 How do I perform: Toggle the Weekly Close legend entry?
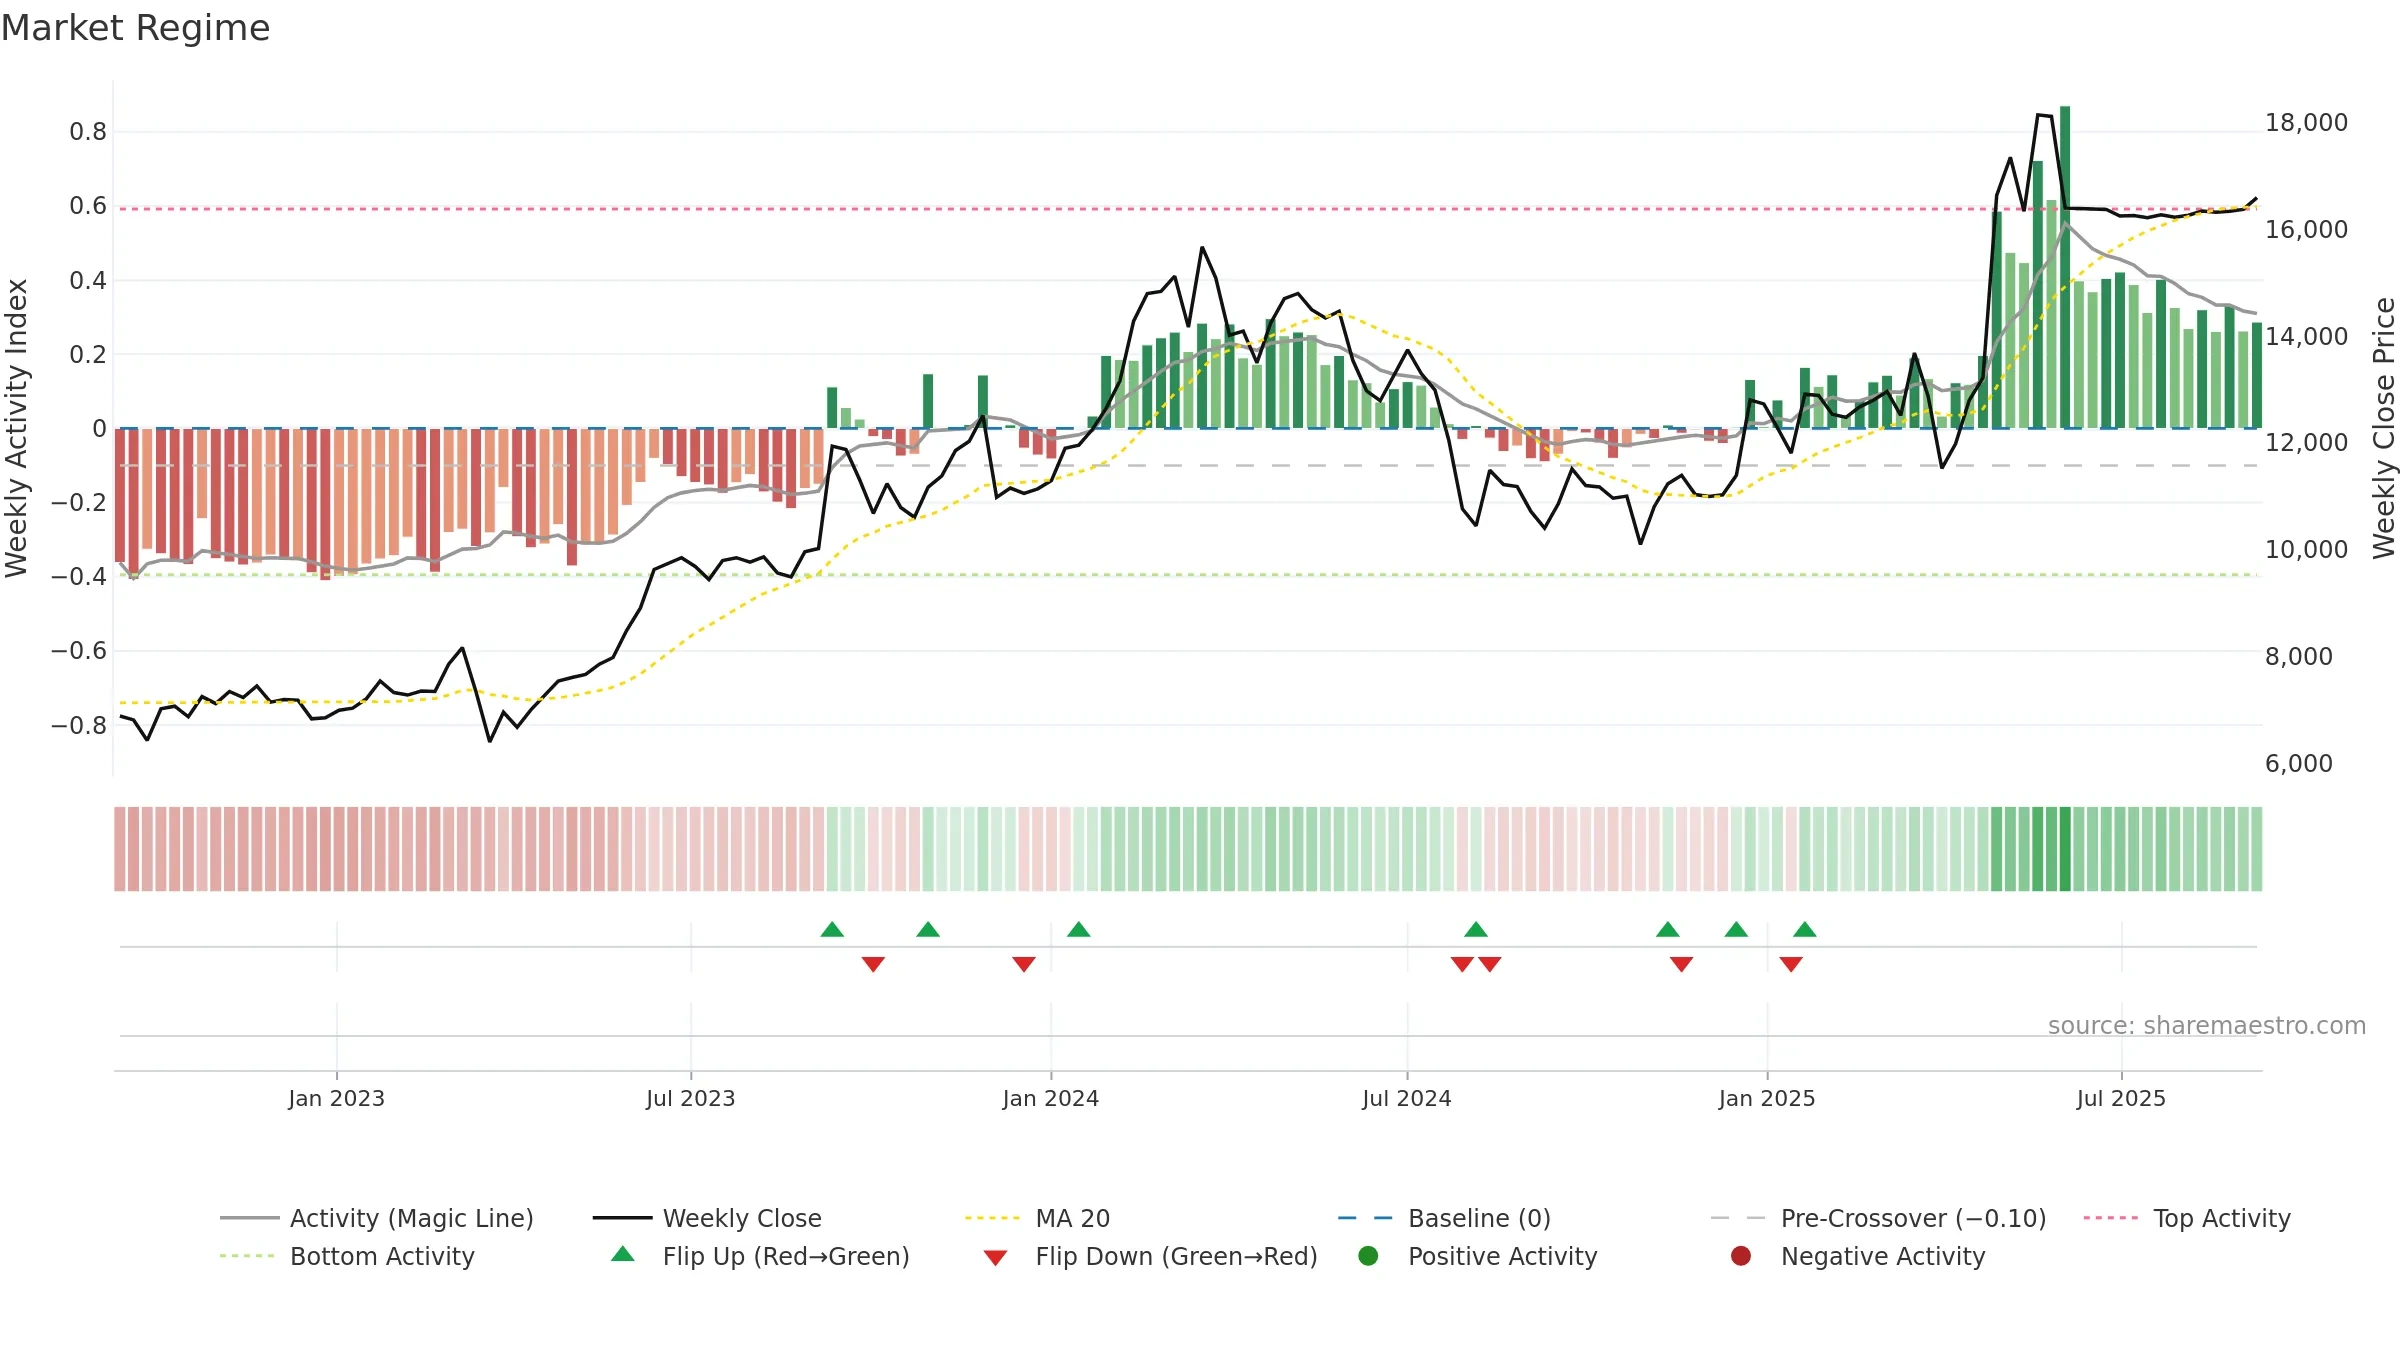[x=707, y=1218]
